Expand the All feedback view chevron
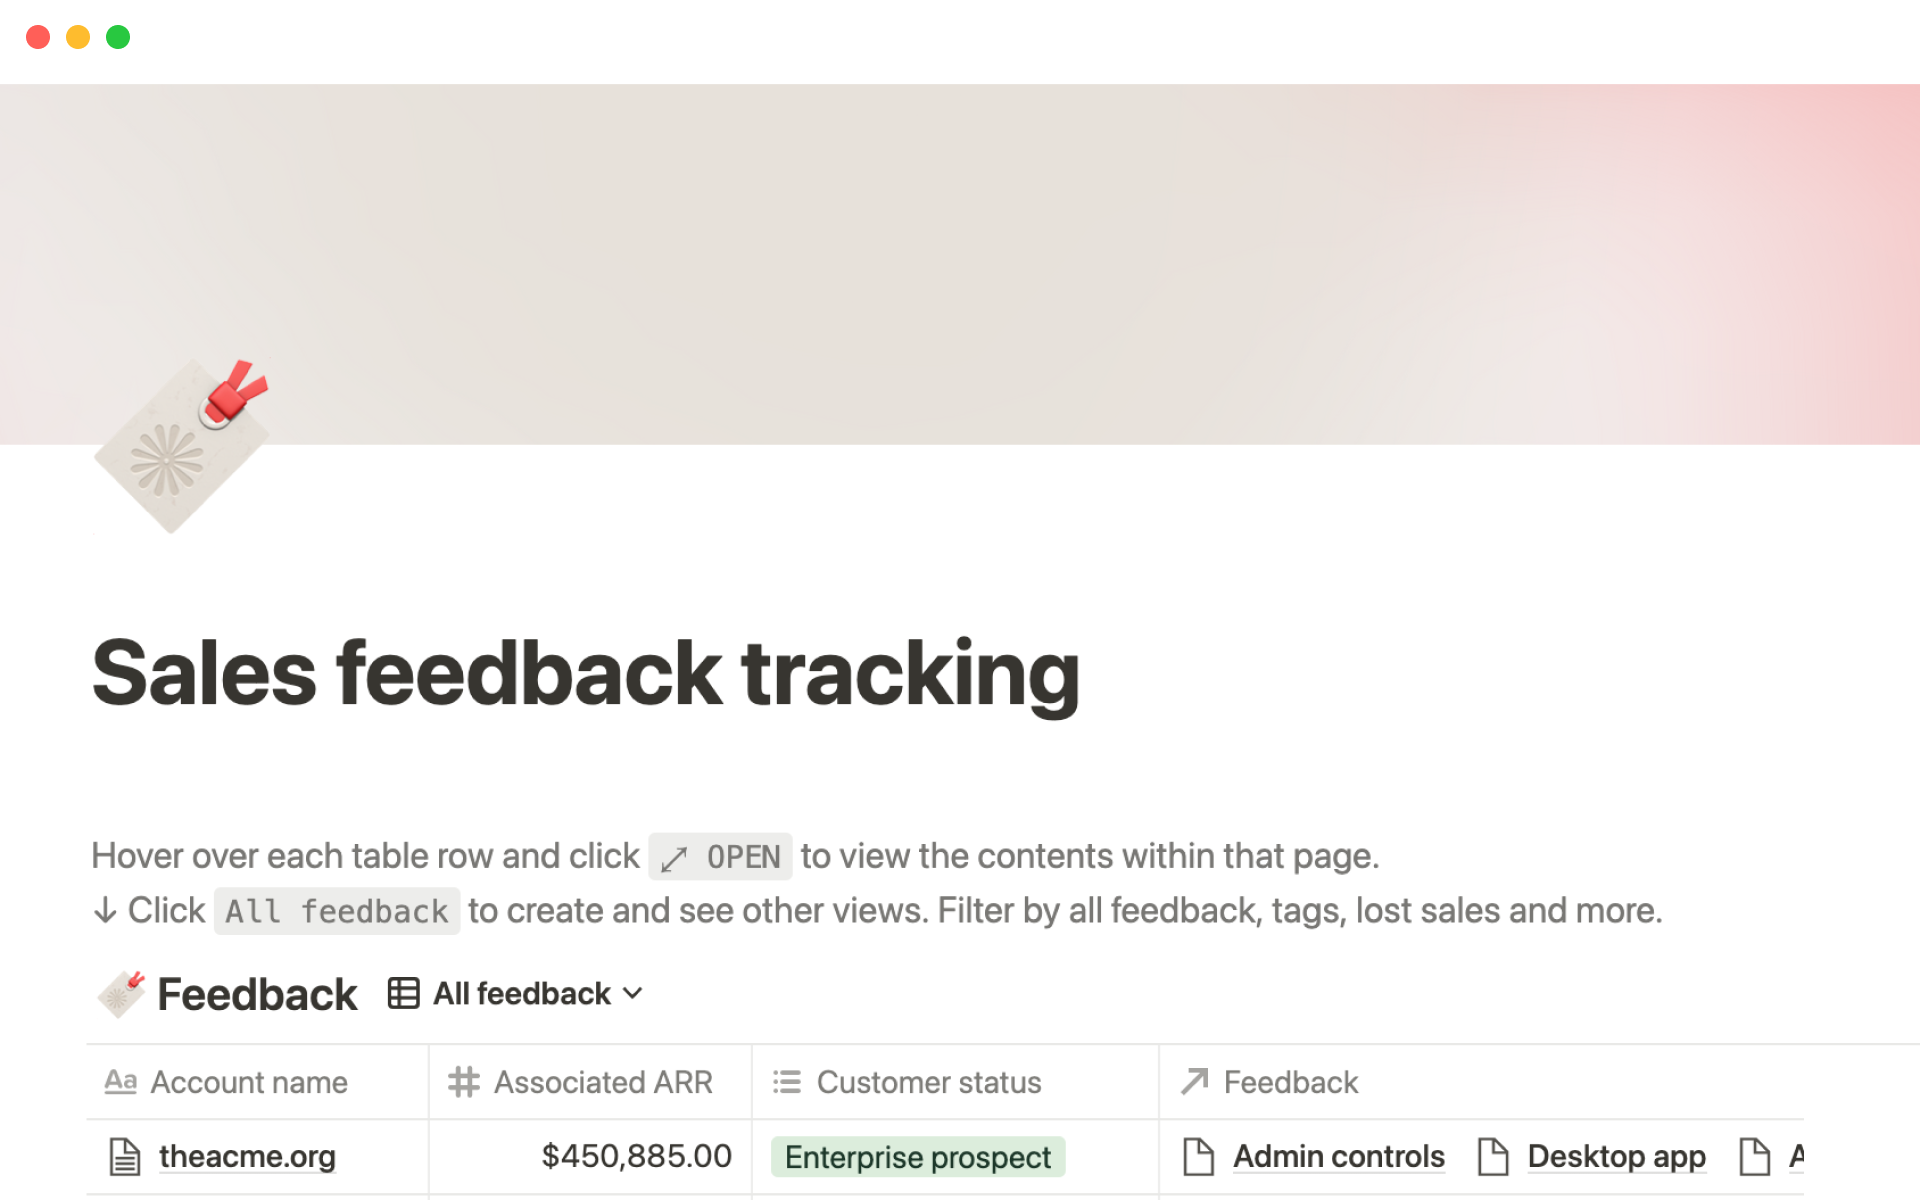This screenshot has width=1920, height=1200. pos(633,994)
